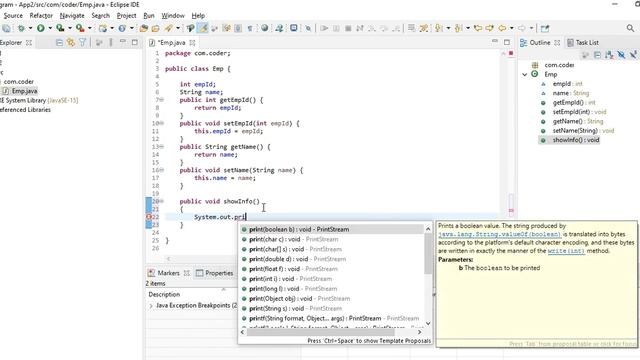This screenshot has width=640, height=360.
Task: Toggle Mark Occurrences highlighter icon
Action: point(202,28)
